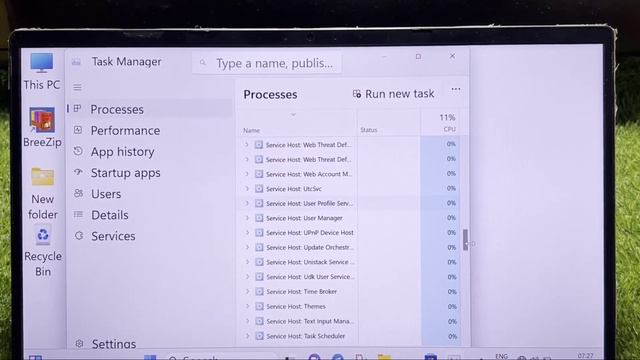Click gear icon of Service Host: User Manager
Image resolution: width=640 pixels, height=360 pixels.
pyautogui.click(x=259, y=218)
